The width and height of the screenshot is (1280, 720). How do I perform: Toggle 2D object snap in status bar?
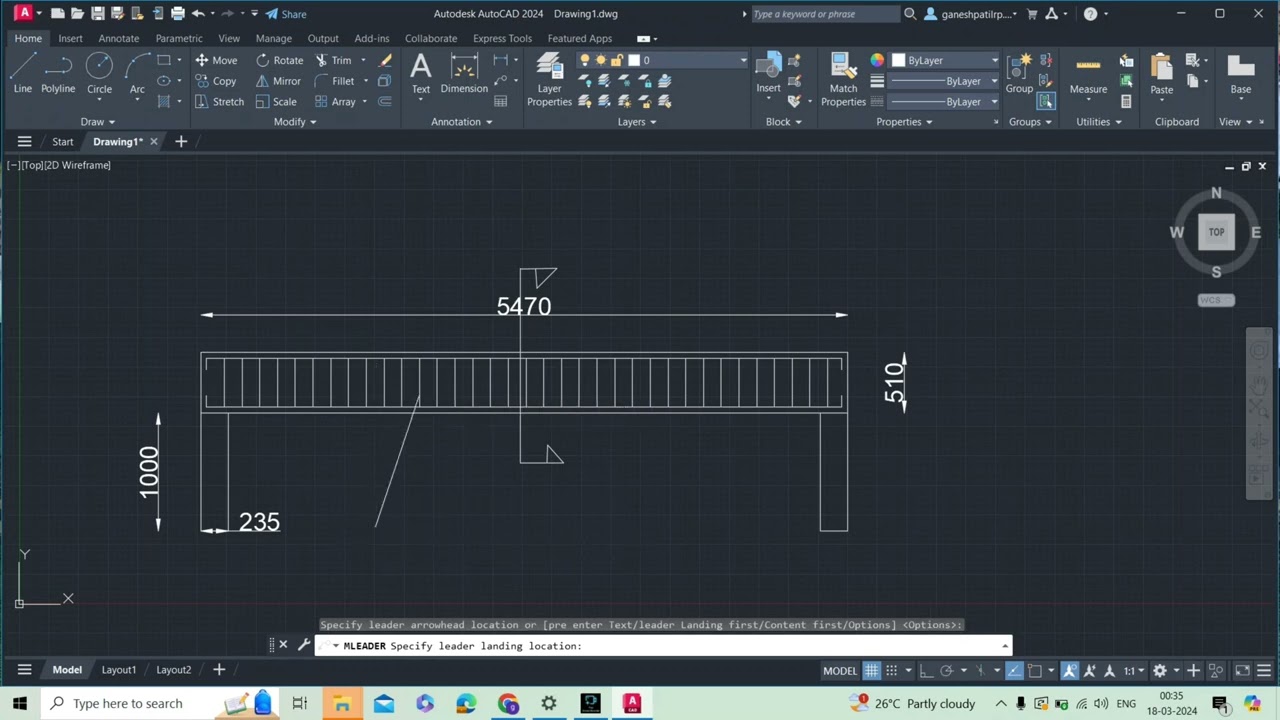pyautogui.click(x=1035, y=671)
